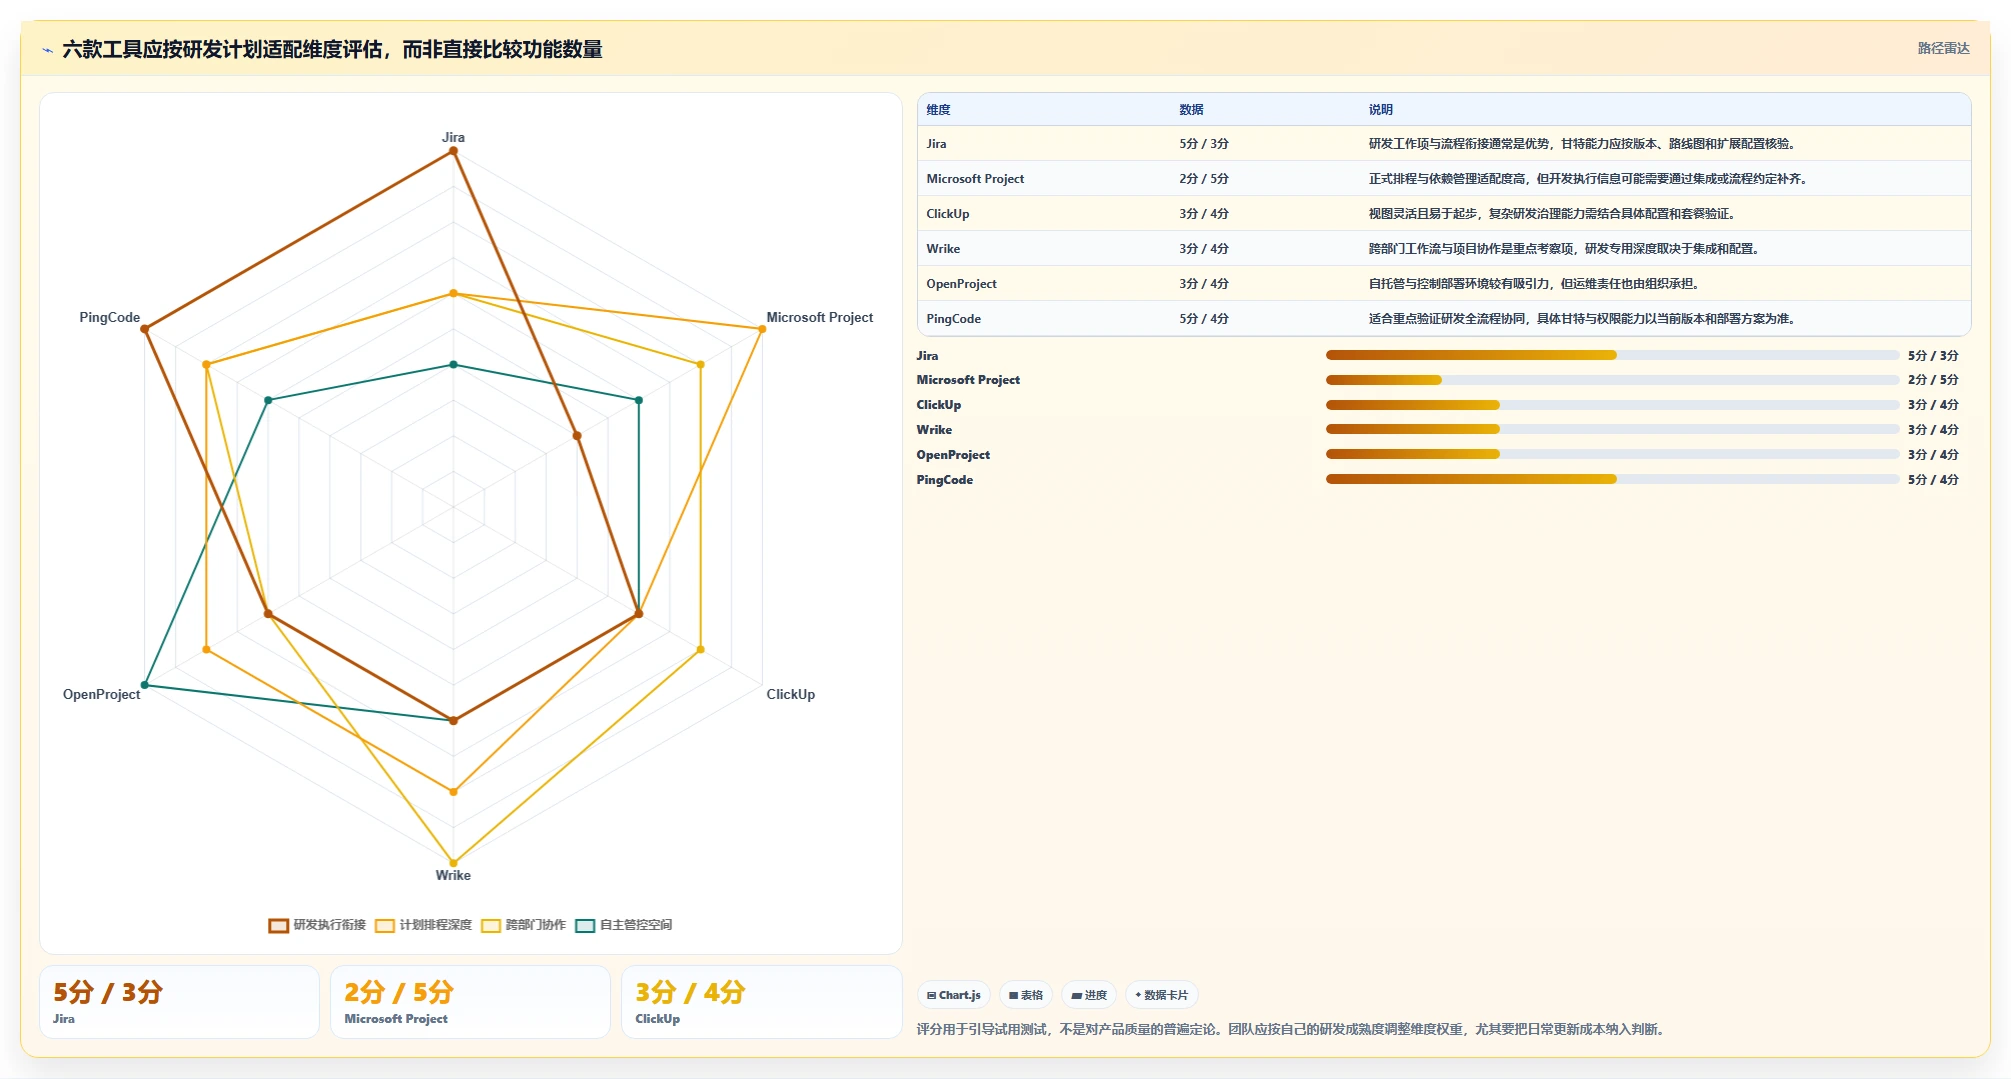Click the 2分 / 5分 value at the Microsoft Project progress bar's end
The image size is (2011, 1079).
coord(1933,380)
